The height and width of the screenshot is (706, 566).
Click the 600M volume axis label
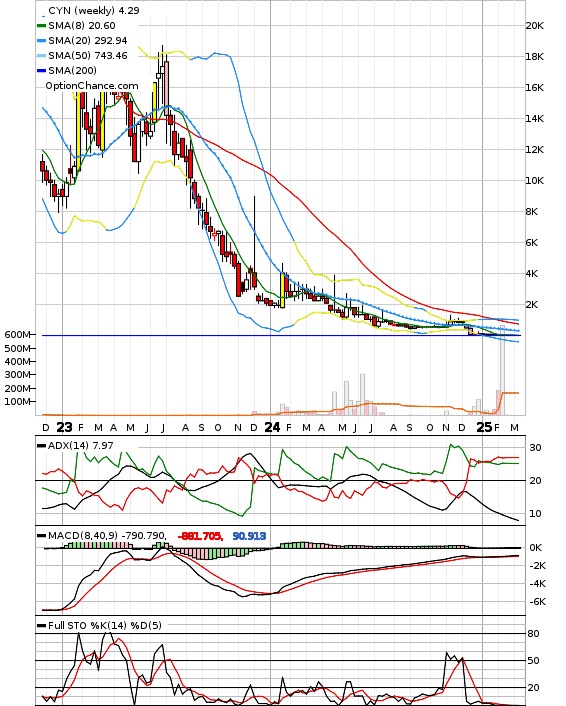(18, 335)
